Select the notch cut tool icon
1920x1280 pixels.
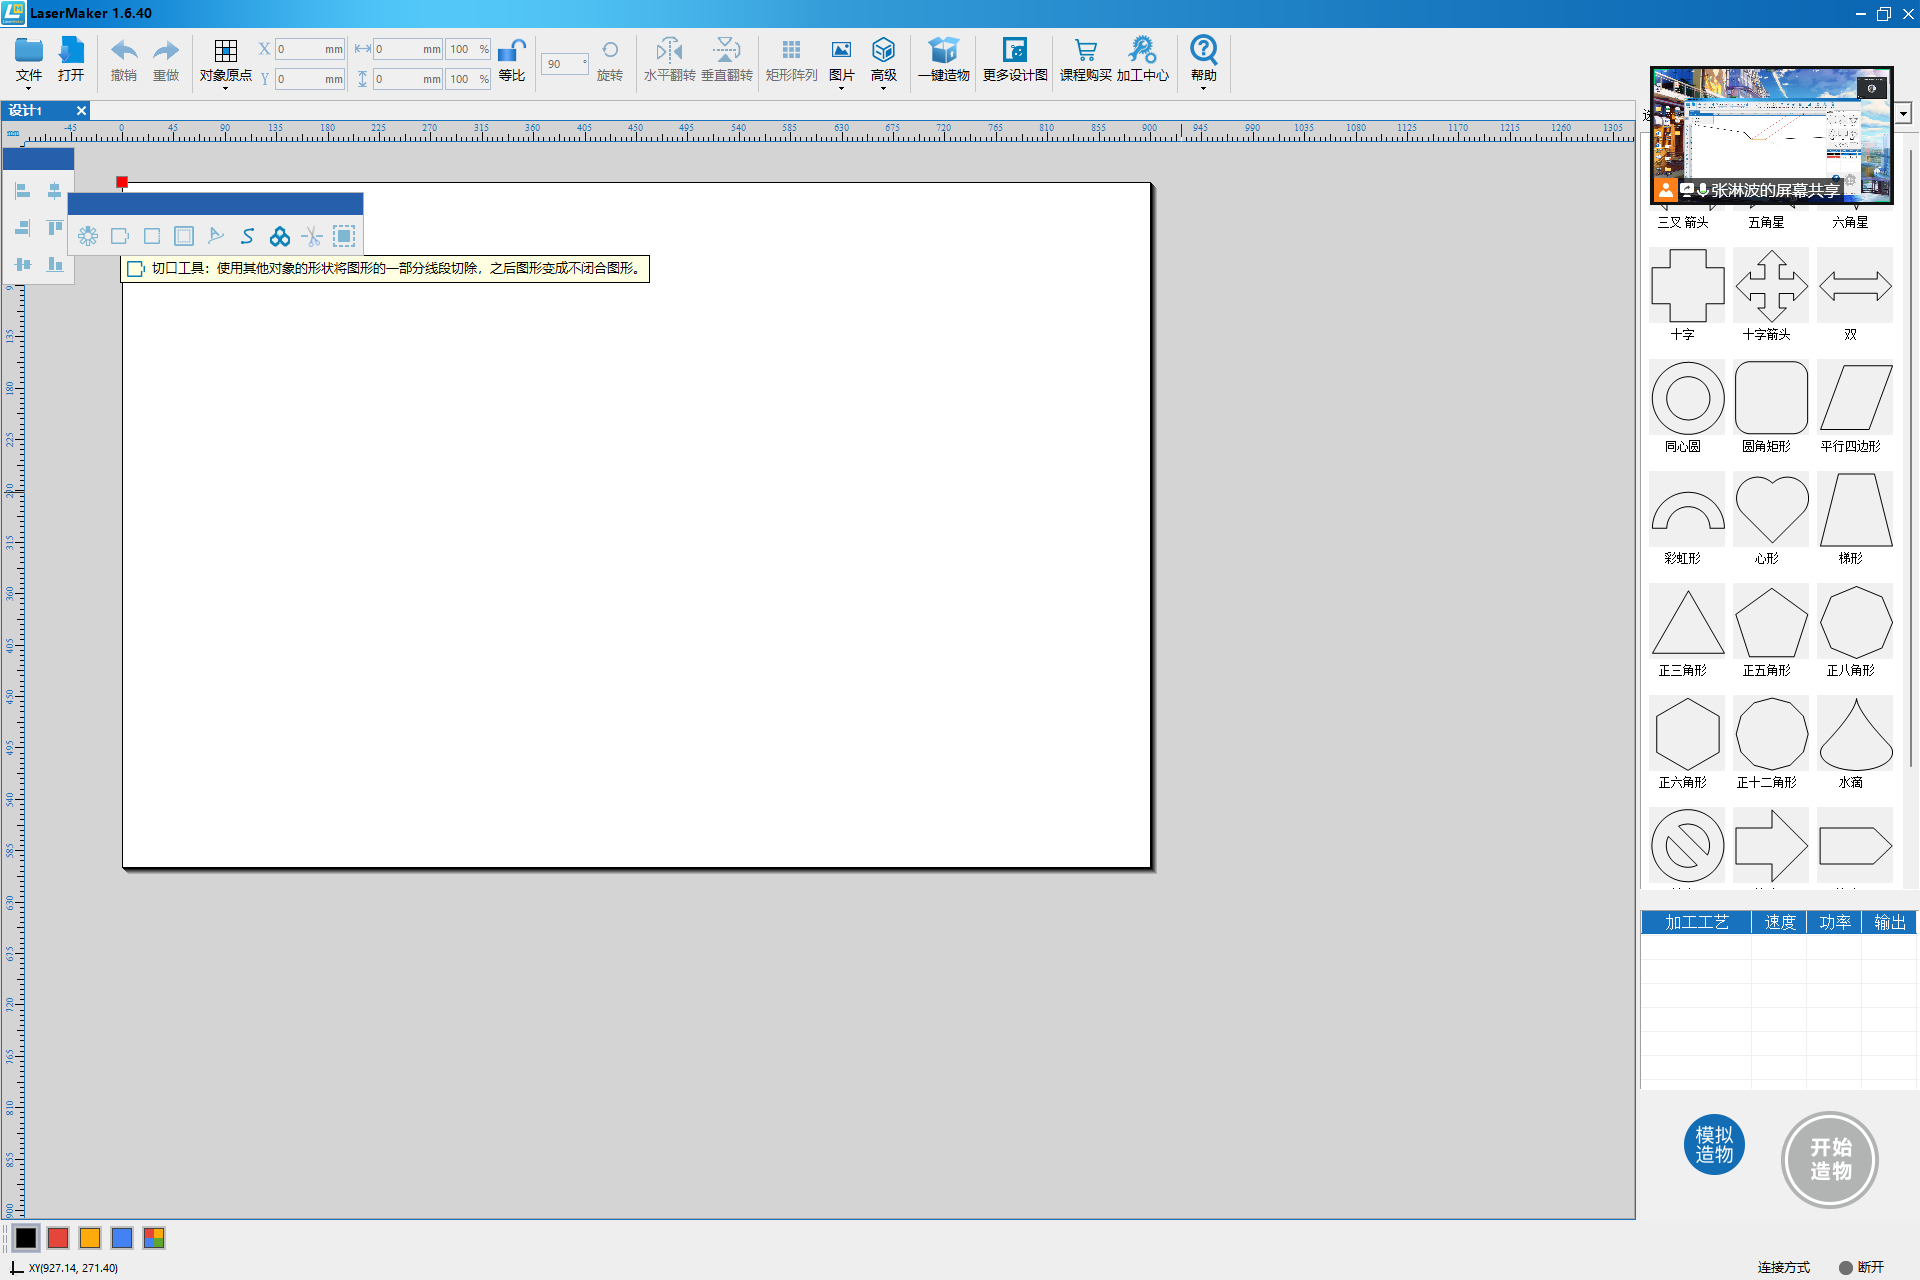pyautogui.click(x=120, y=236)
